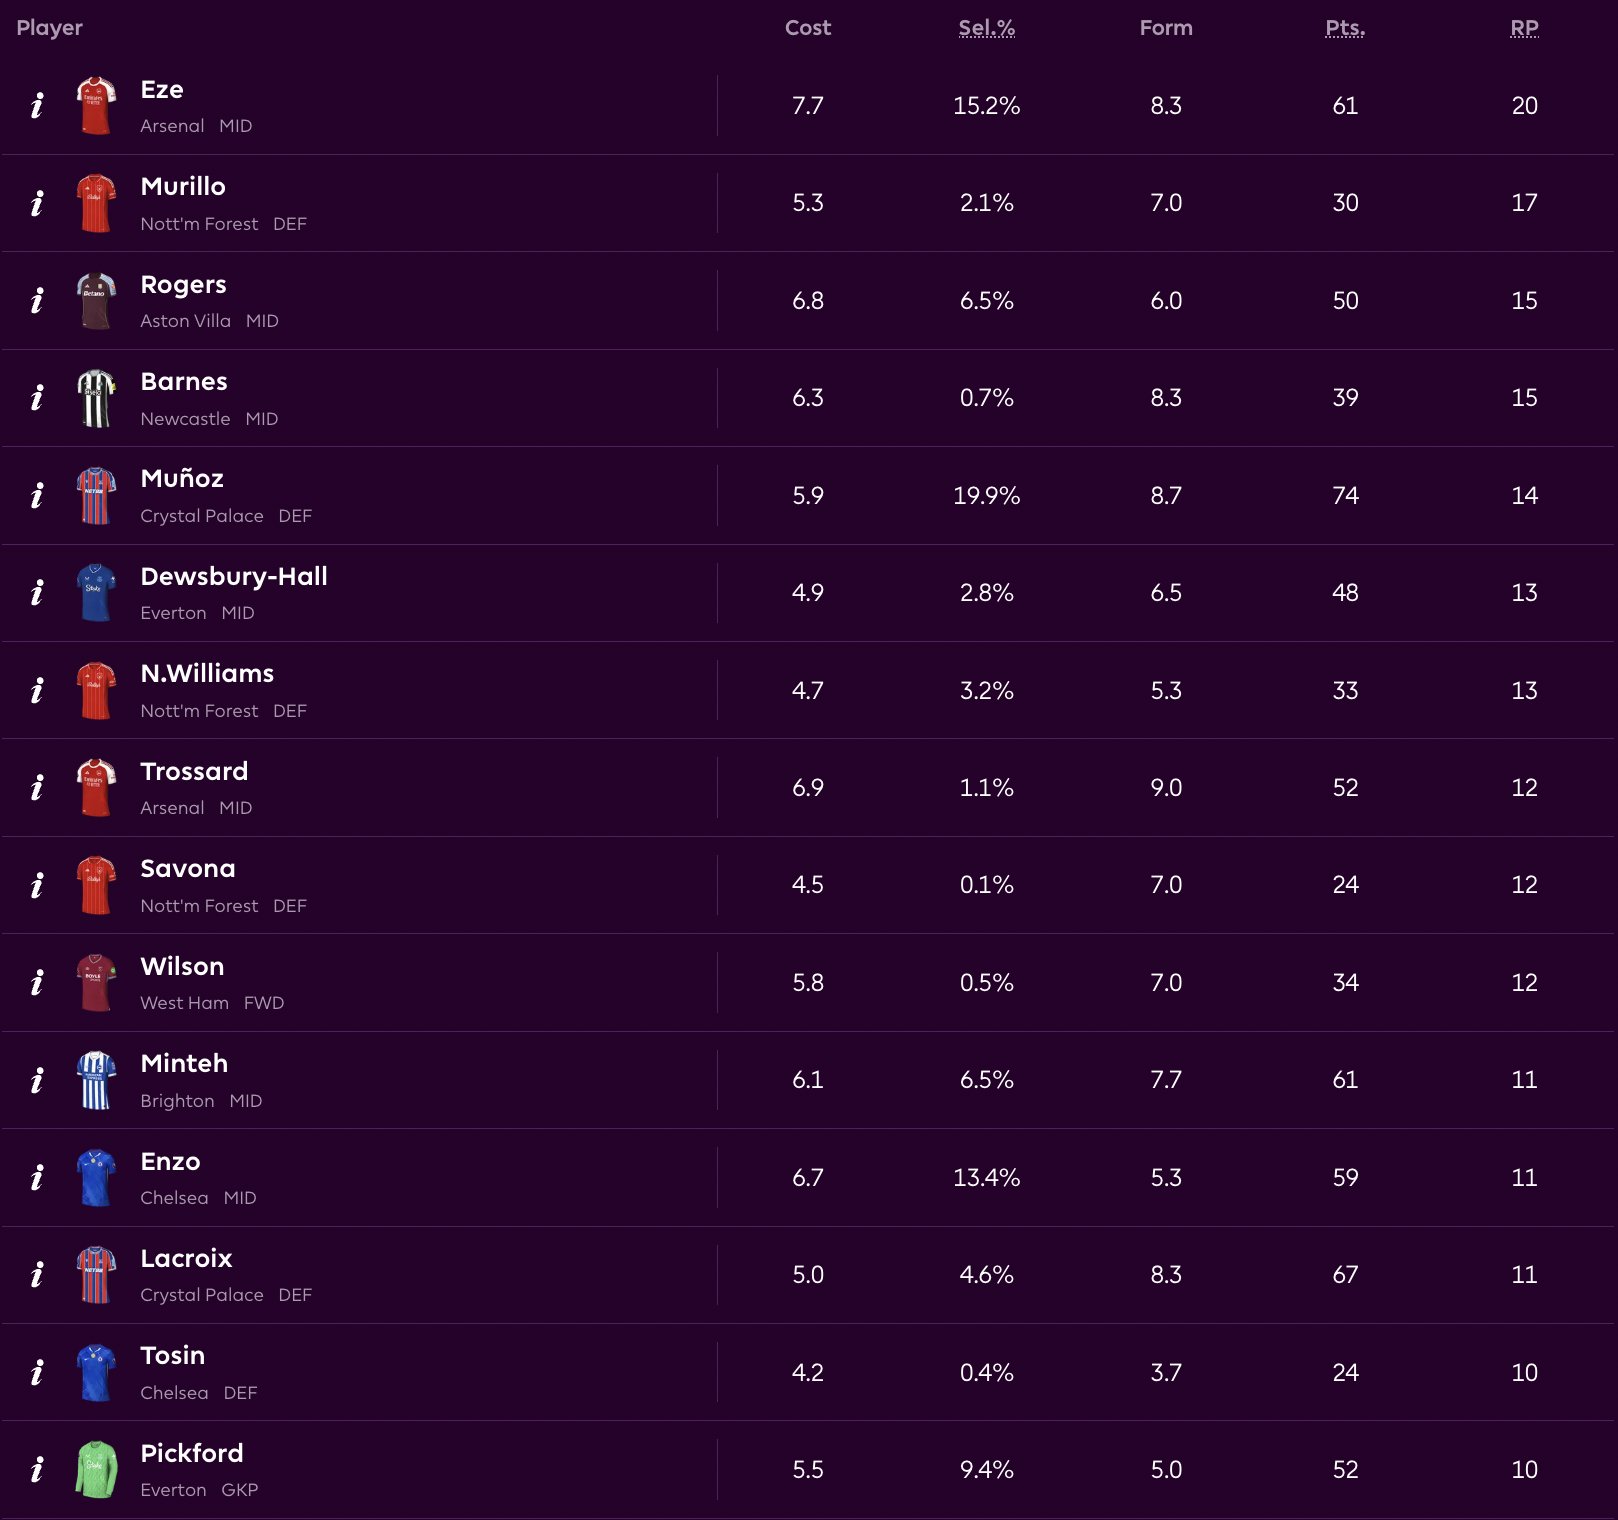Open Trossard's info icon
The height and width of the screenshot is (1520, 1618).
point(37,788)
